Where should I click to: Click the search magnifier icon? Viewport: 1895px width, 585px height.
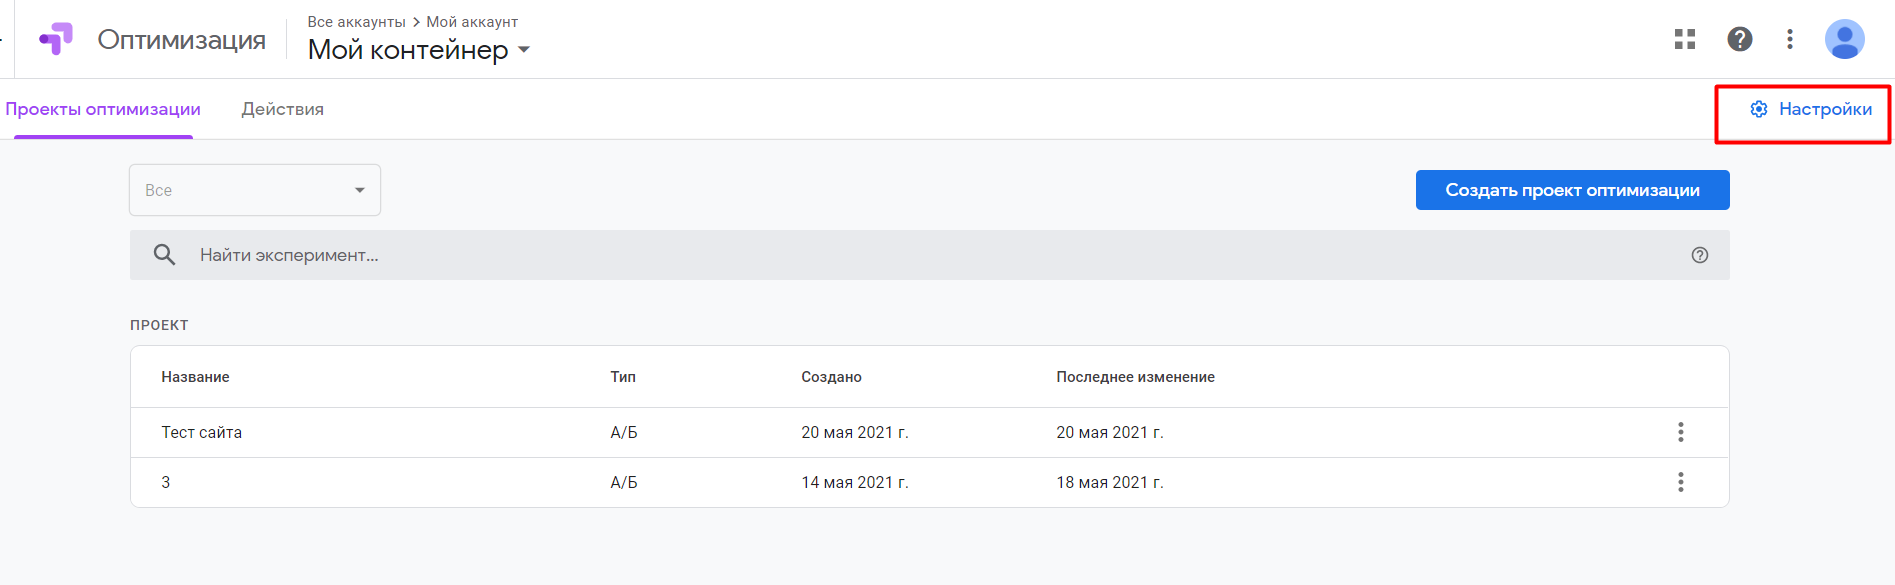click(x=165, y=255)
